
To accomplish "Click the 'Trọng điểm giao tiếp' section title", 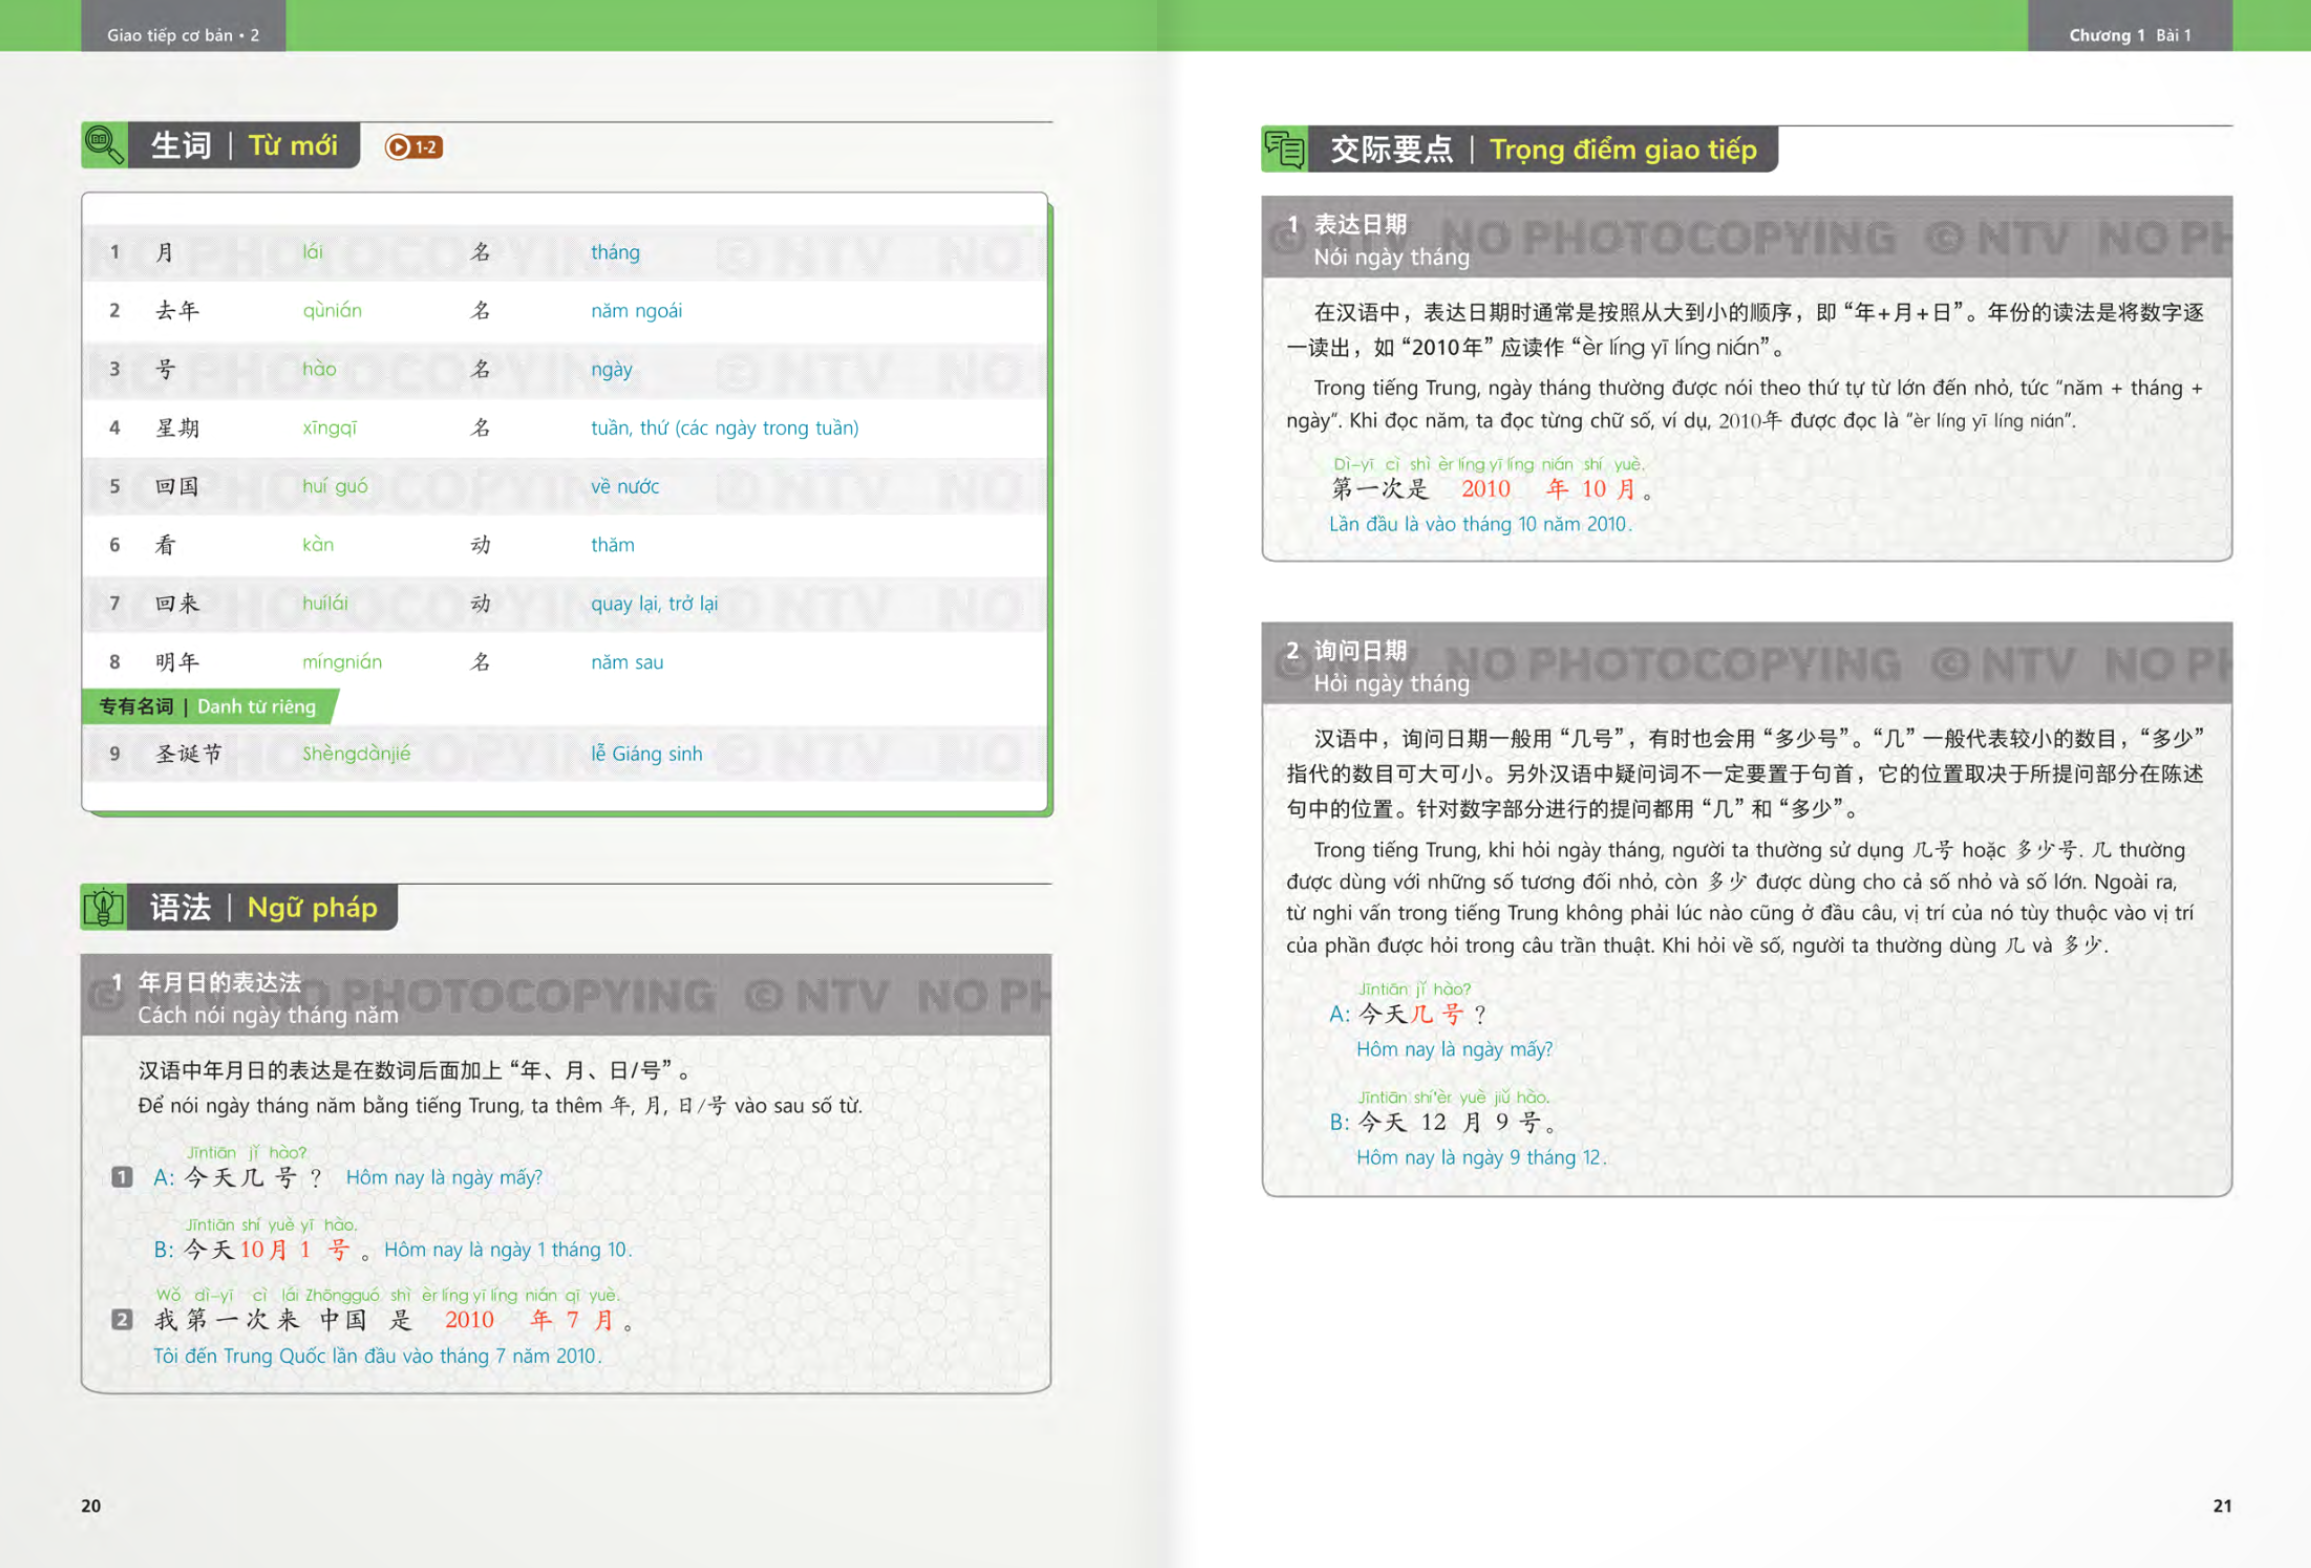I will [x=1622, y=150].
